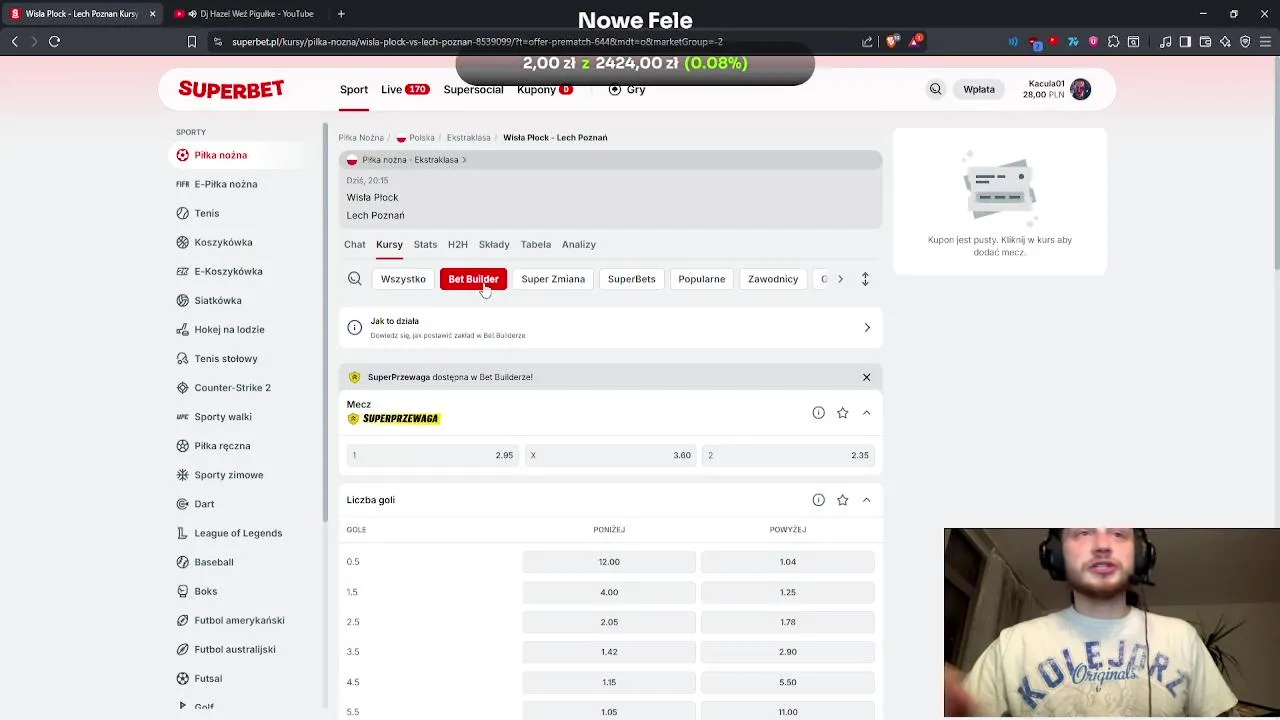Open Składy tab
This screenshot has width=1280, height=720.
click(x=494, y=244)
